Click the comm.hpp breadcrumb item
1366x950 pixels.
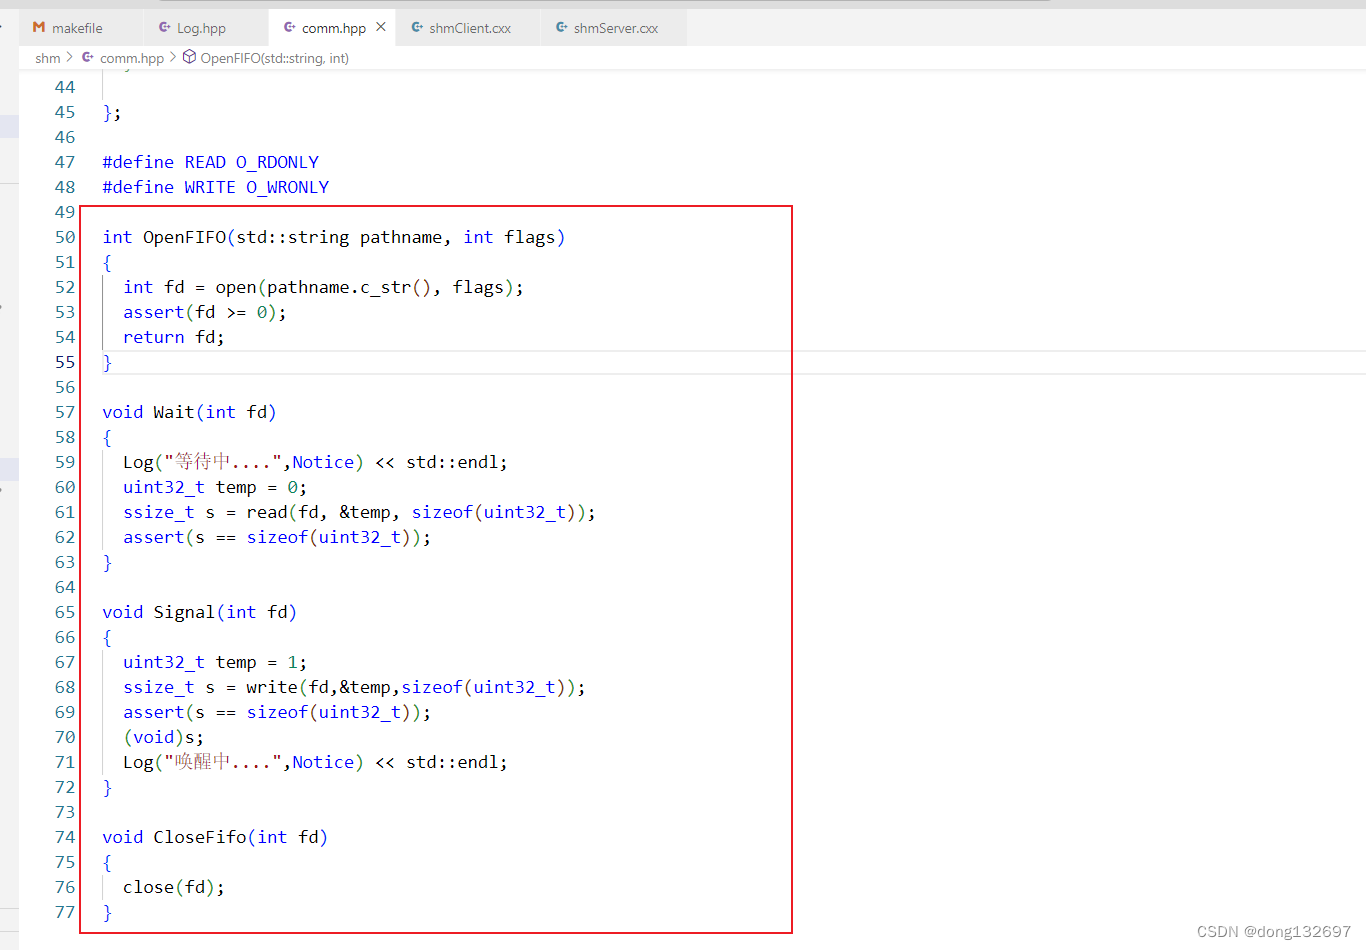132,58
